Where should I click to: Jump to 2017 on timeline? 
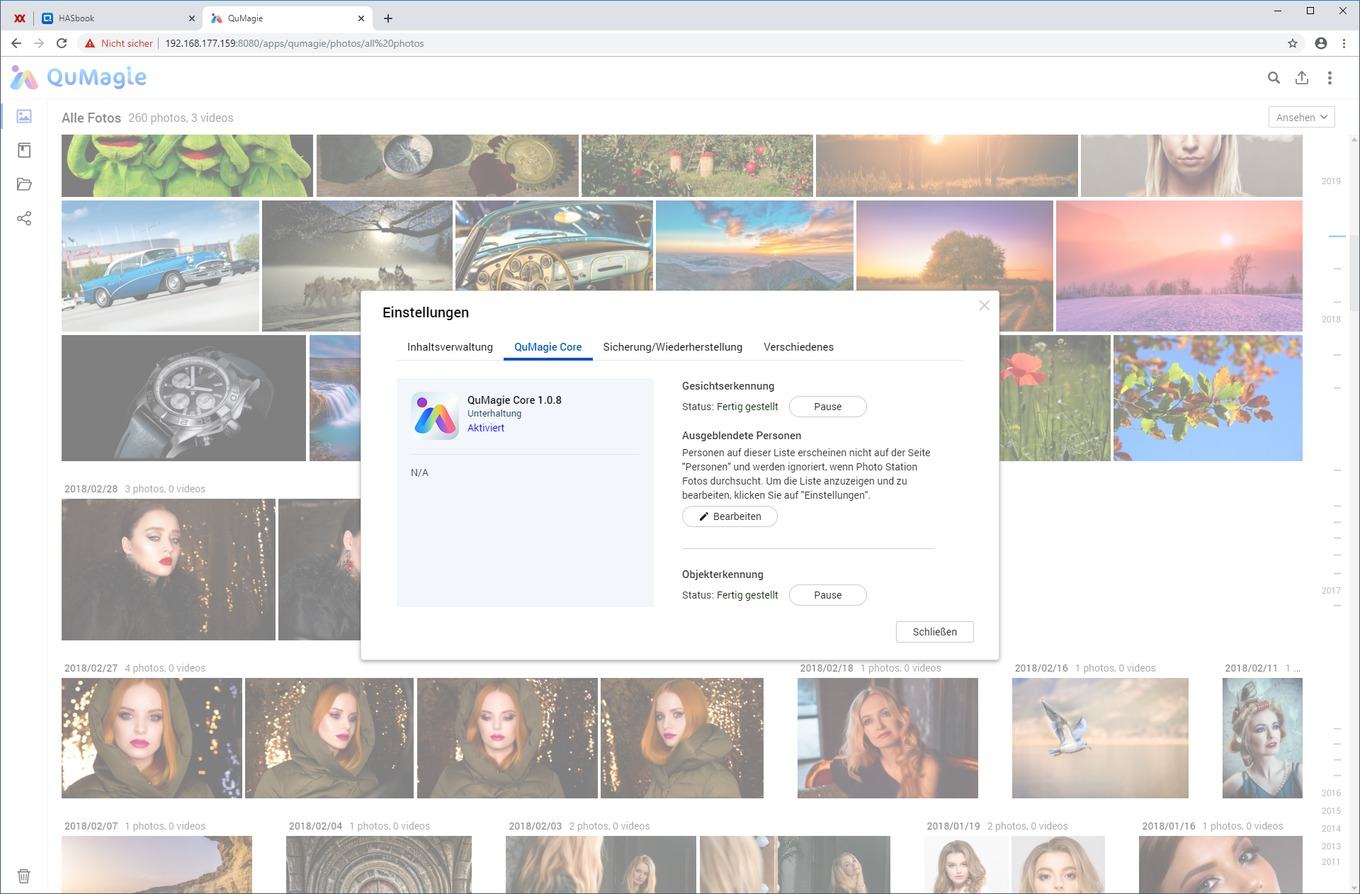pos(1330,590)
